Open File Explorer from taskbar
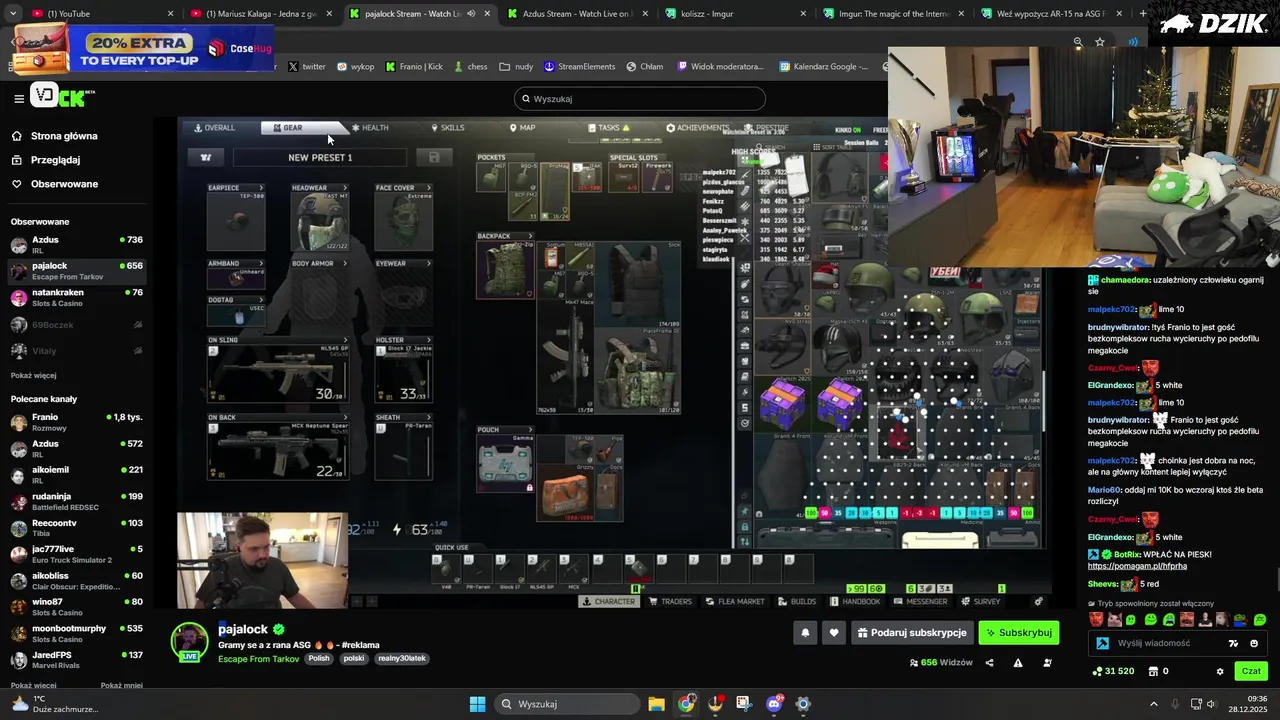The image size is (1280, 720). [x=656, y=704]
